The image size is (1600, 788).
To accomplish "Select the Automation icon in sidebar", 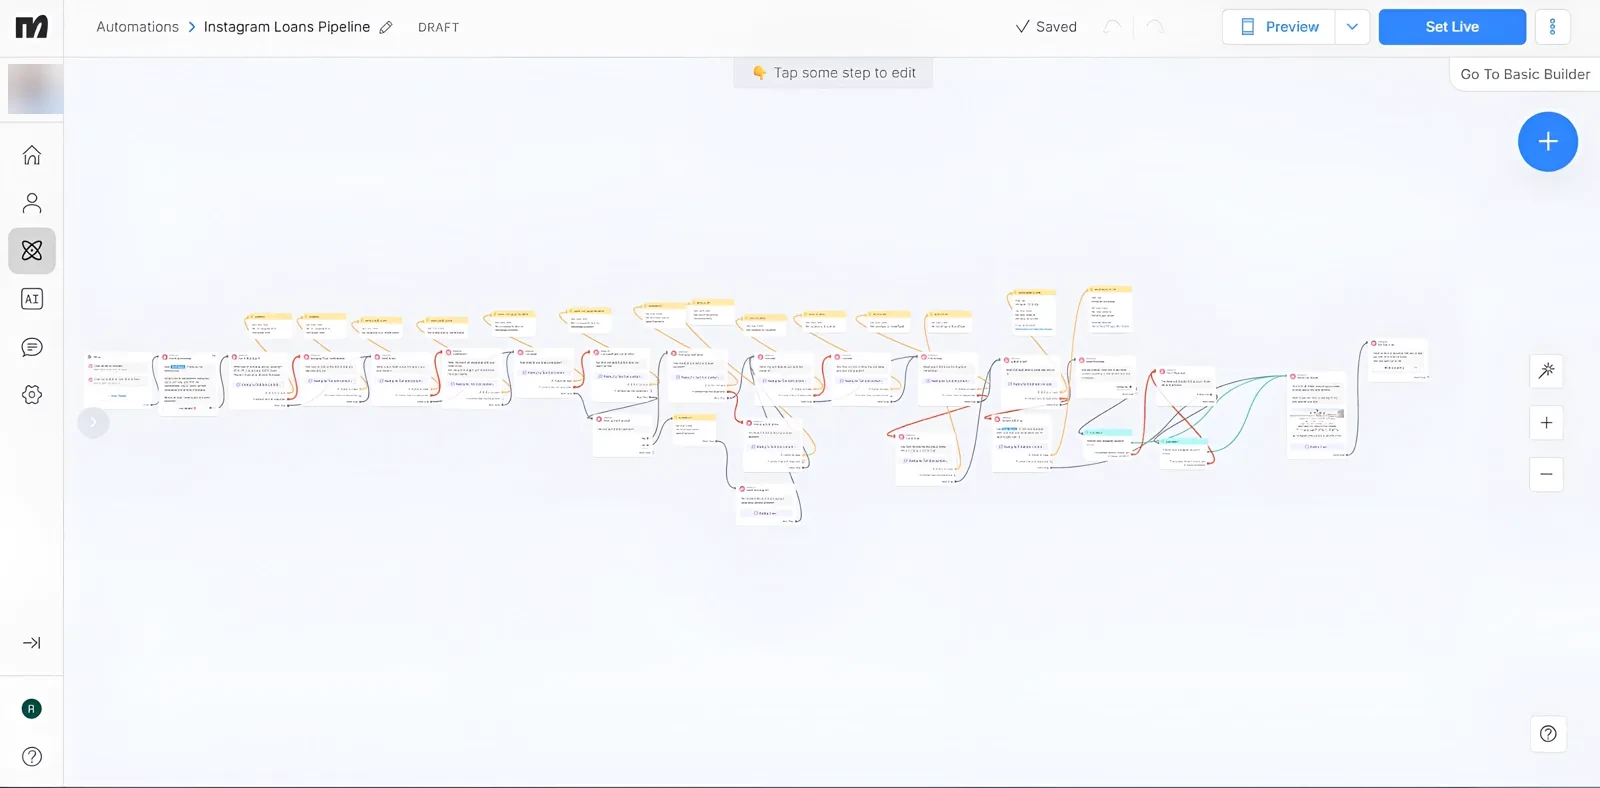I will coord(32,251).
